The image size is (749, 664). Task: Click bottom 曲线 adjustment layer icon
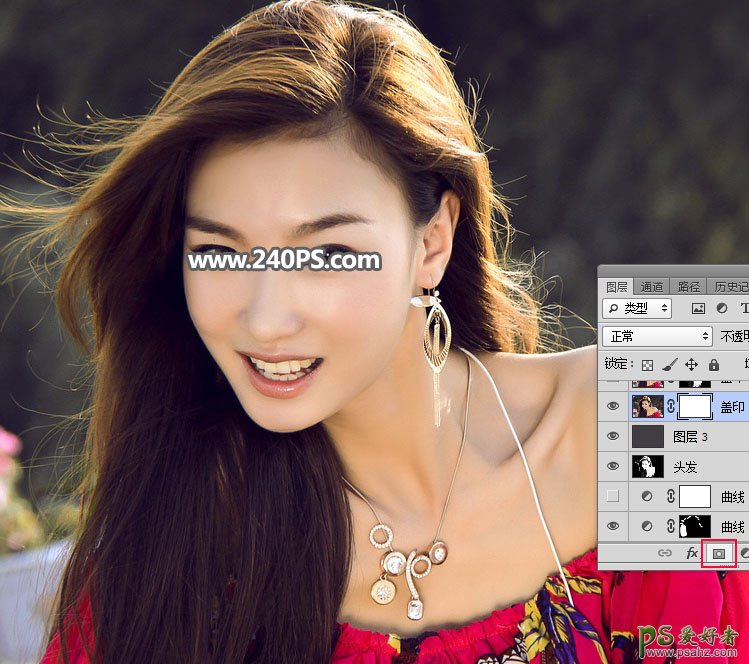[647, 526]
